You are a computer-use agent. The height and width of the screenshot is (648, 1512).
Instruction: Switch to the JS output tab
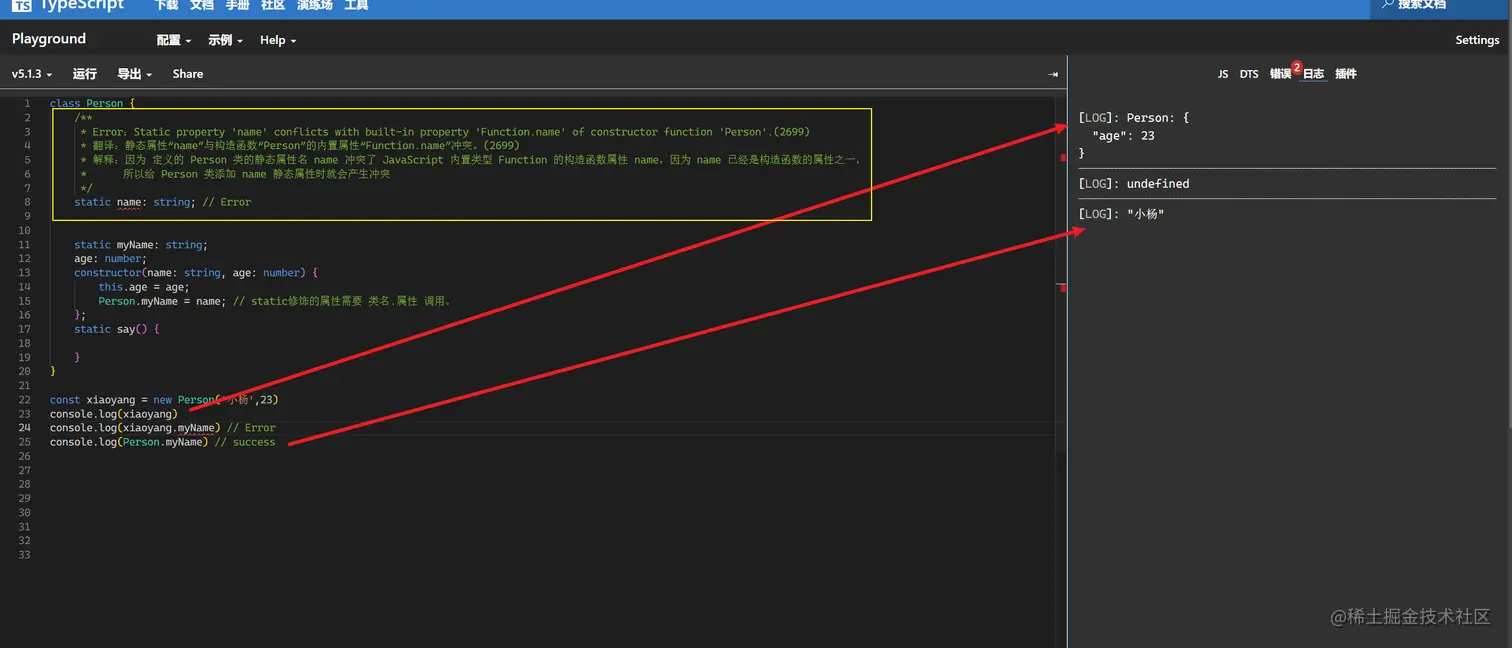click(1222, 74)
